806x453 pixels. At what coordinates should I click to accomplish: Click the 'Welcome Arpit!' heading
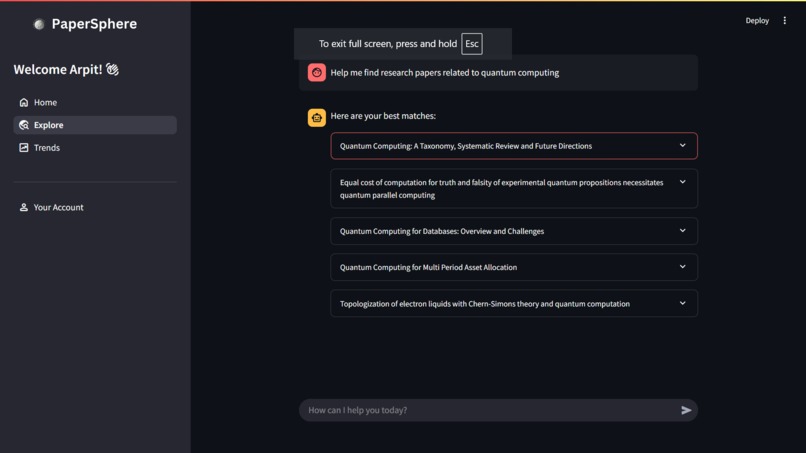pyautogui.click(x=66, y=69)
